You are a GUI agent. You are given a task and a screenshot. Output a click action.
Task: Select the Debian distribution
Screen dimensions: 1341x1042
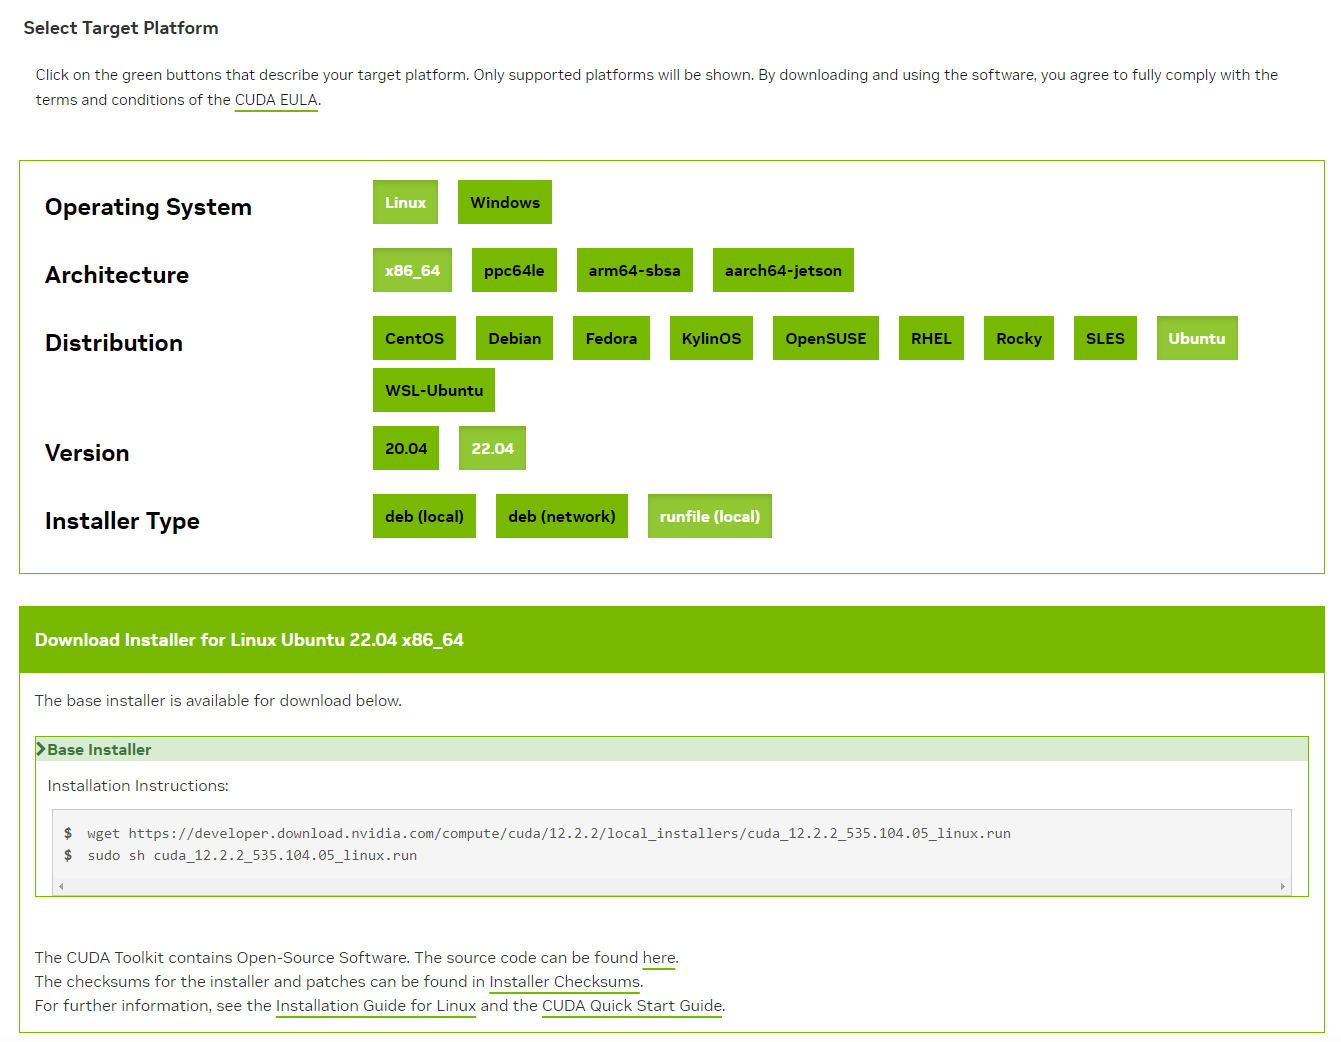515,338
